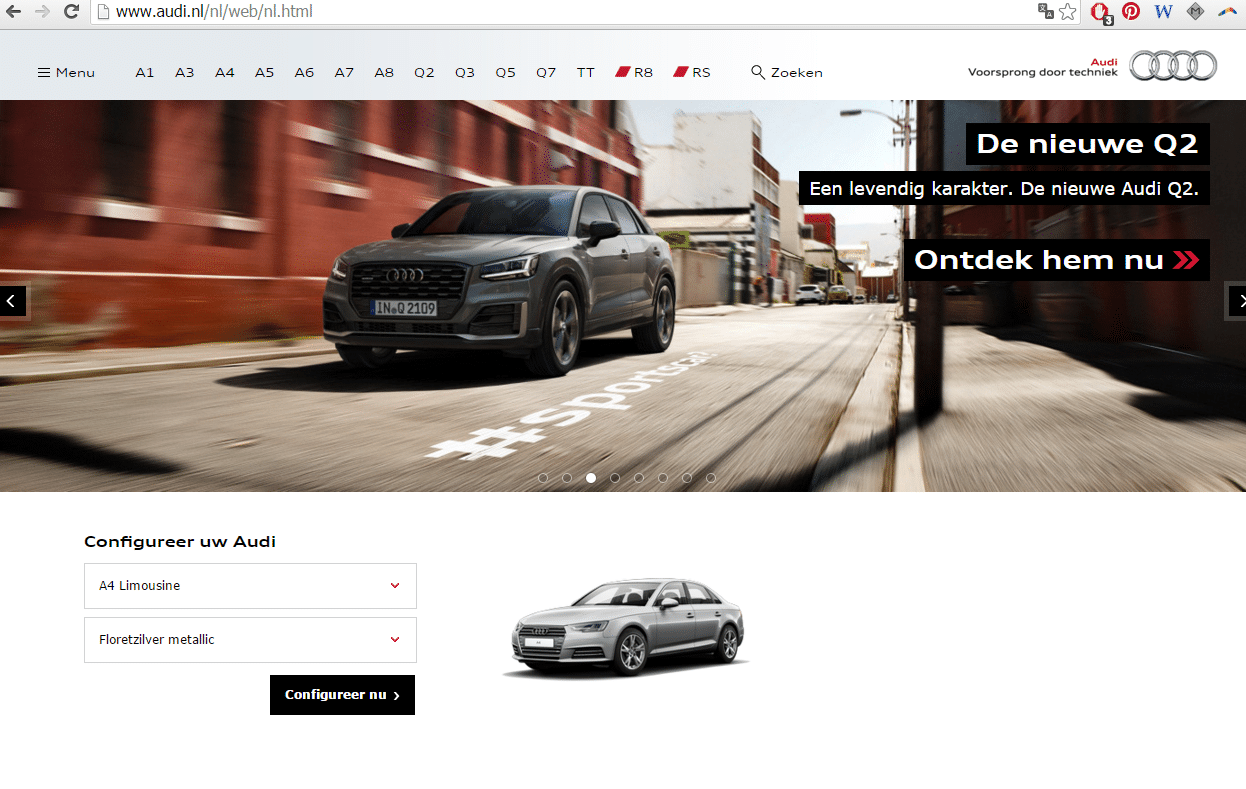Open the RS model menu
1246x789 pixels.
tap(692, 72)
